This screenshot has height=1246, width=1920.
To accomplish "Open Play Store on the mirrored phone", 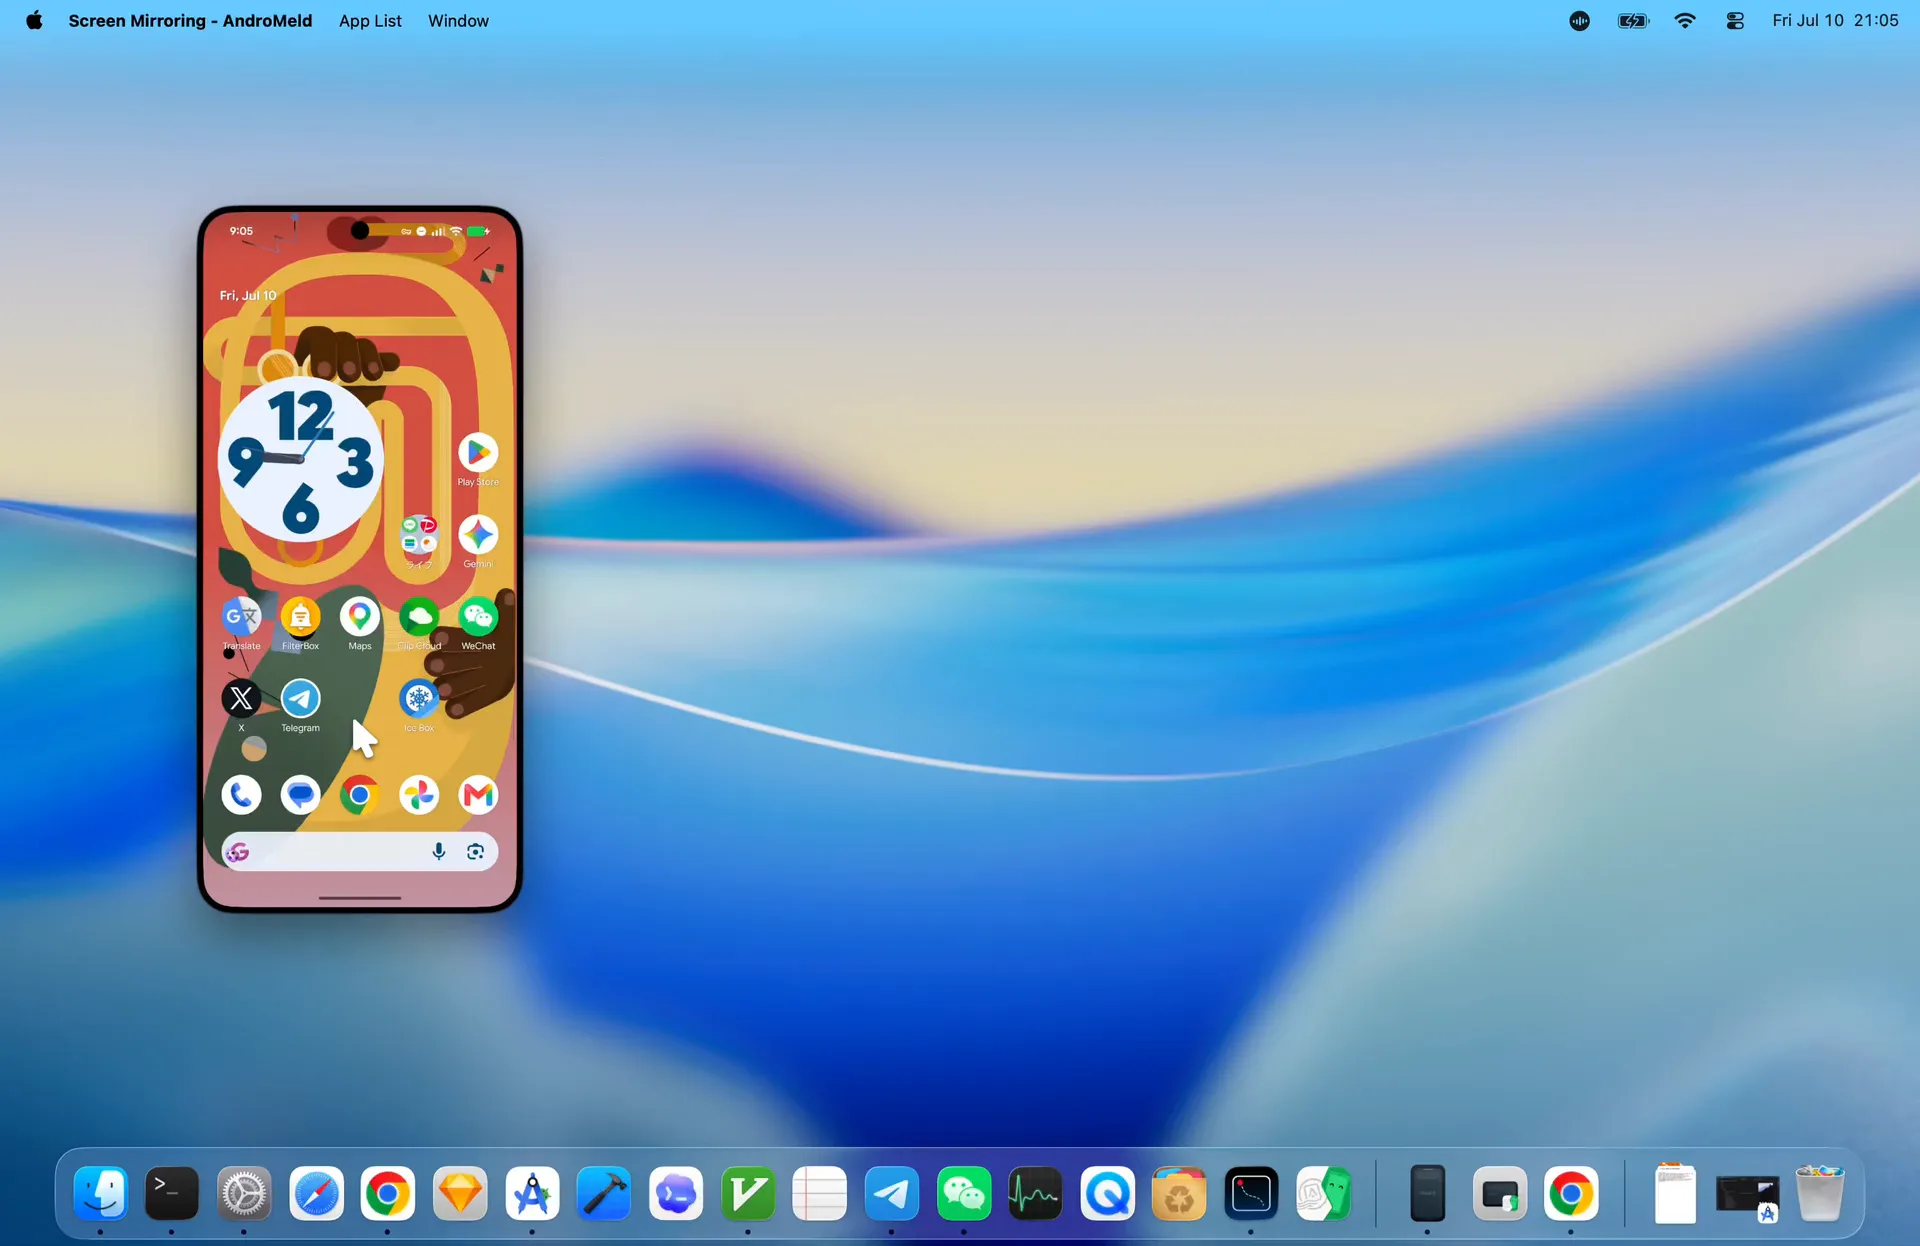I will click(478, 453).
